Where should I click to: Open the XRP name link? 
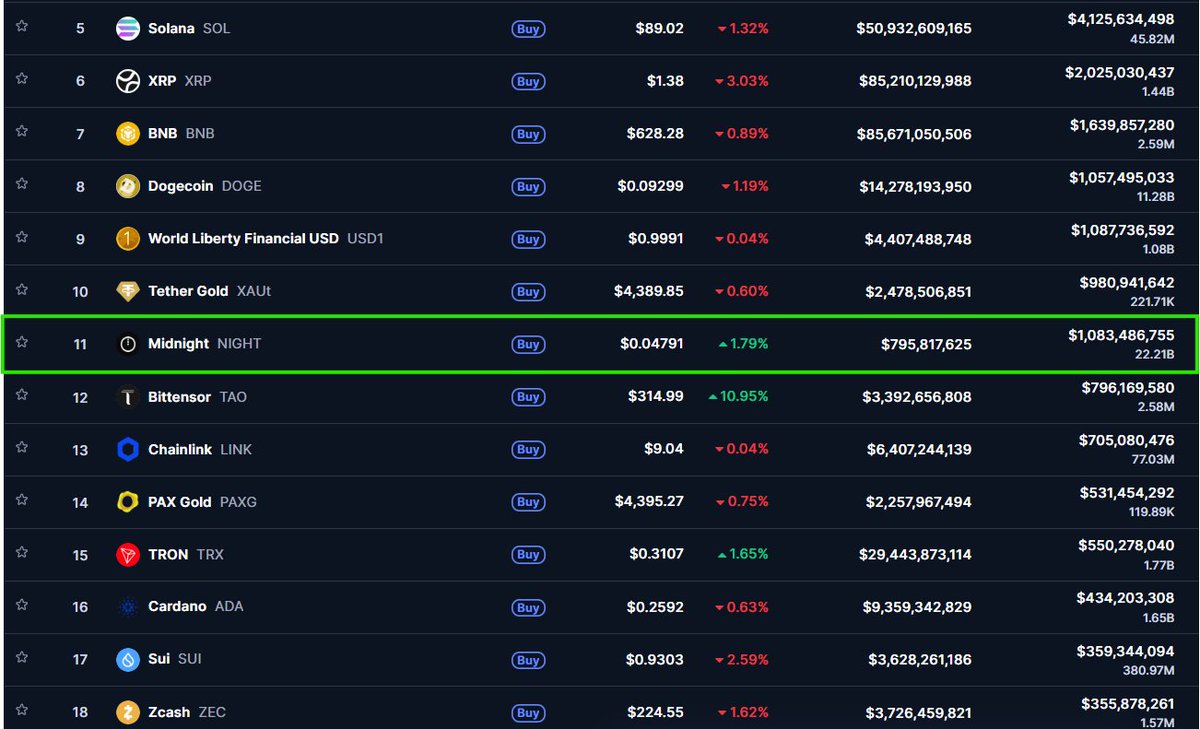coord(162,81)
